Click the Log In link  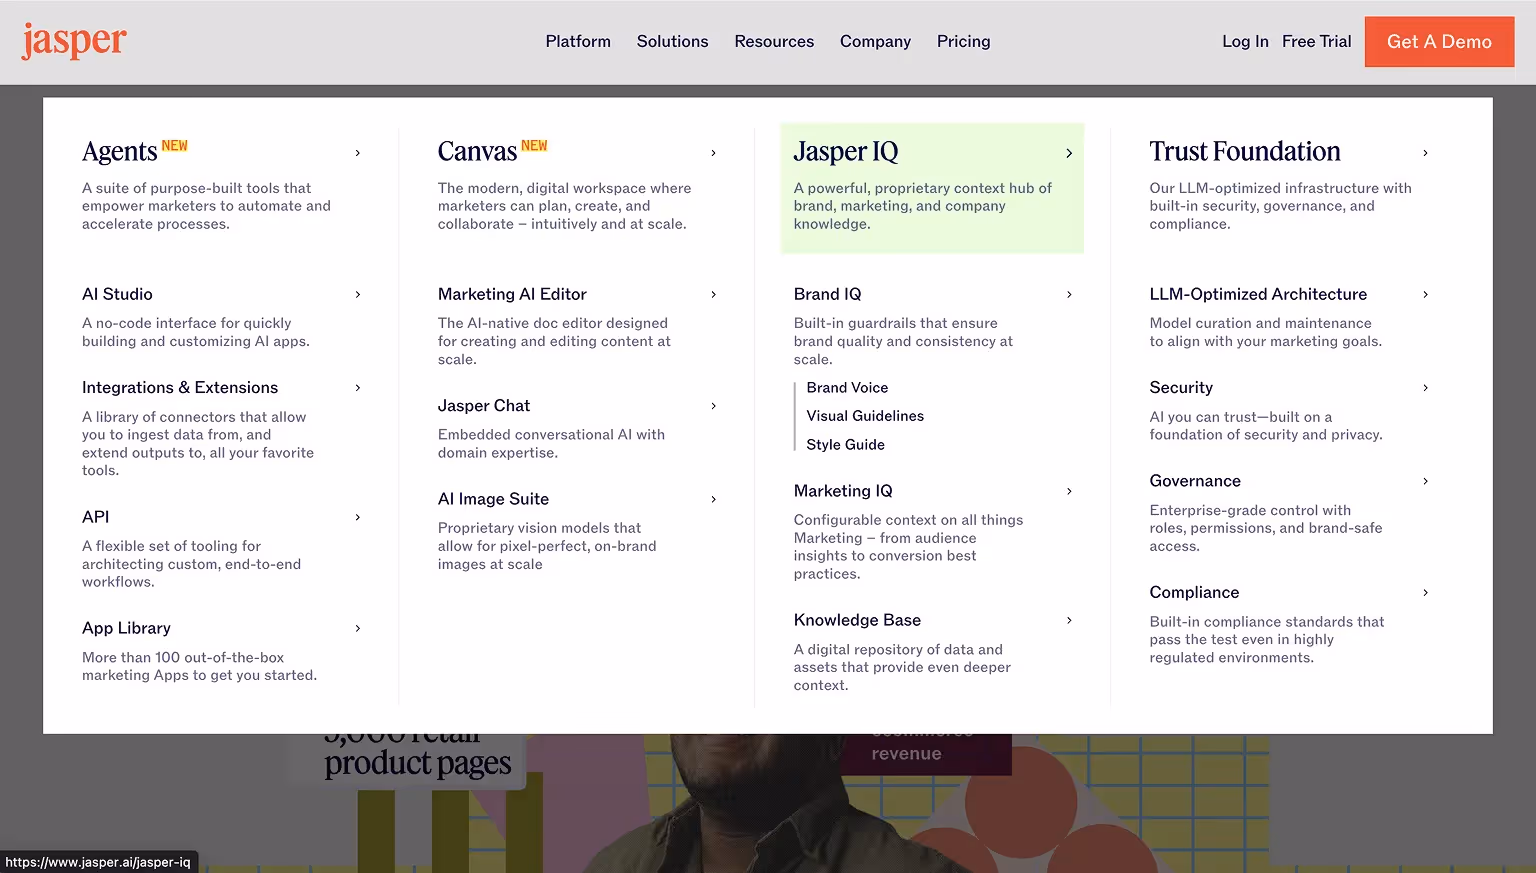(1245, 41)
